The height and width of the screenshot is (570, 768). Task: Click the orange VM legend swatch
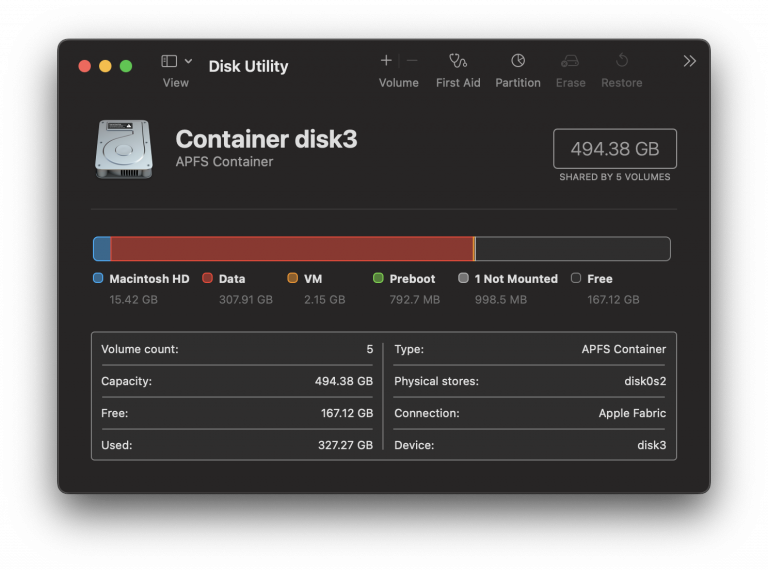coord(292,278)
